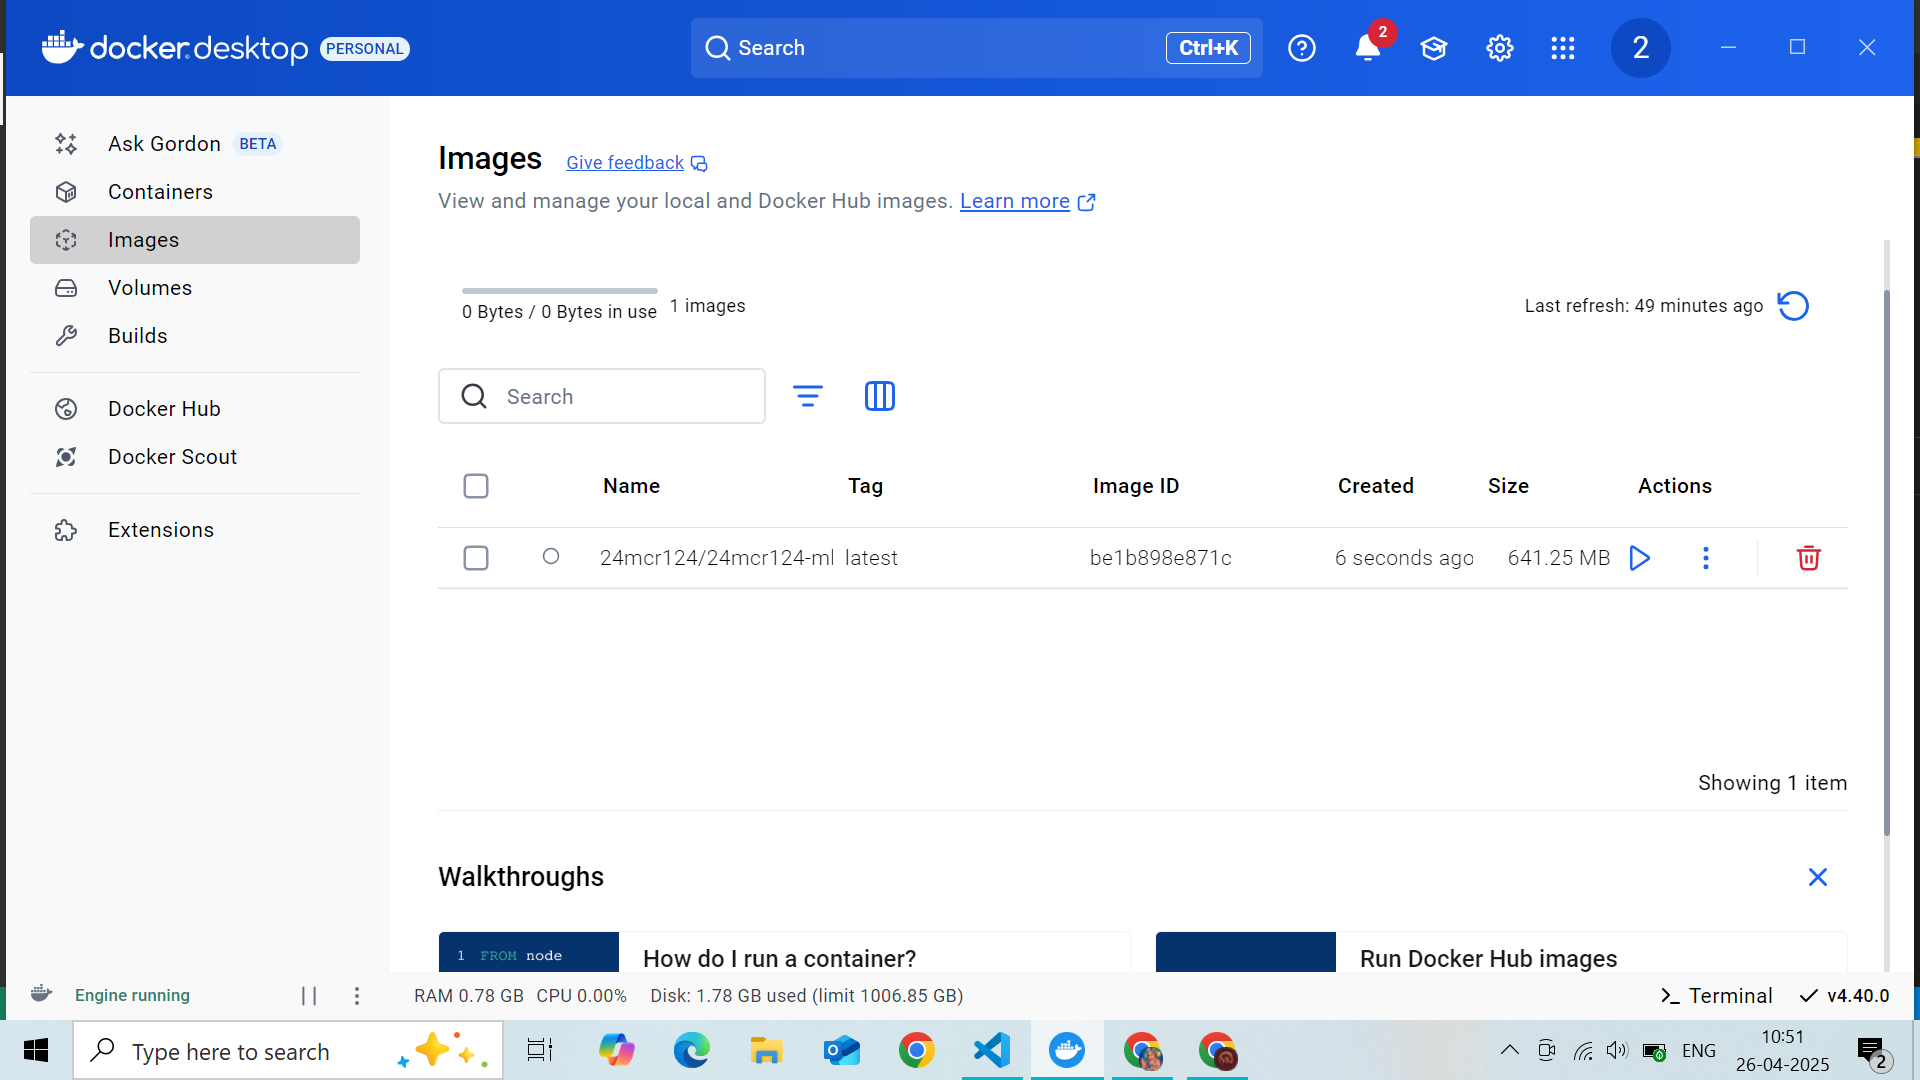The width and height of the screenshot is (1920, 1080).
Task: Open the apps grid icon
Action: point(1563,48)
